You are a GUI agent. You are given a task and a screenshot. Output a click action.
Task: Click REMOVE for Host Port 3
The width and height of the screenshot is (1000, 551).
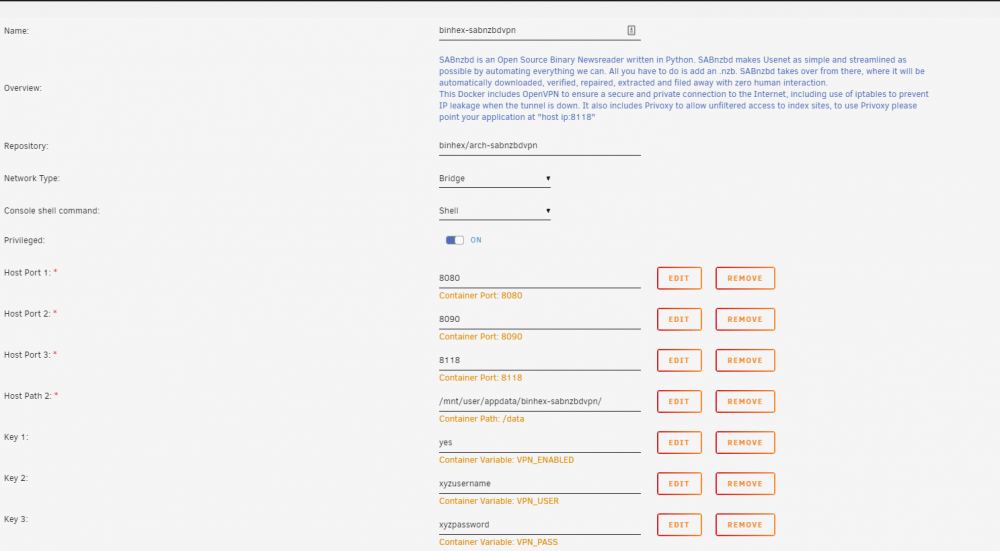[x=745, y=360]
